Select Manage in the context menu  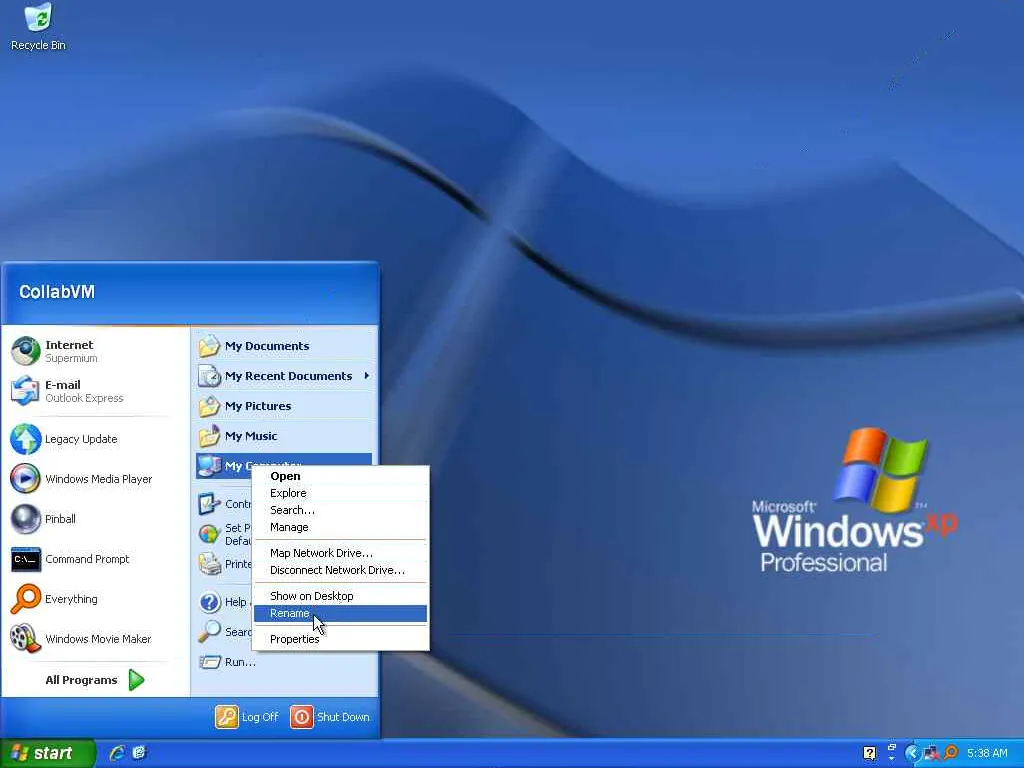point(340,527)
